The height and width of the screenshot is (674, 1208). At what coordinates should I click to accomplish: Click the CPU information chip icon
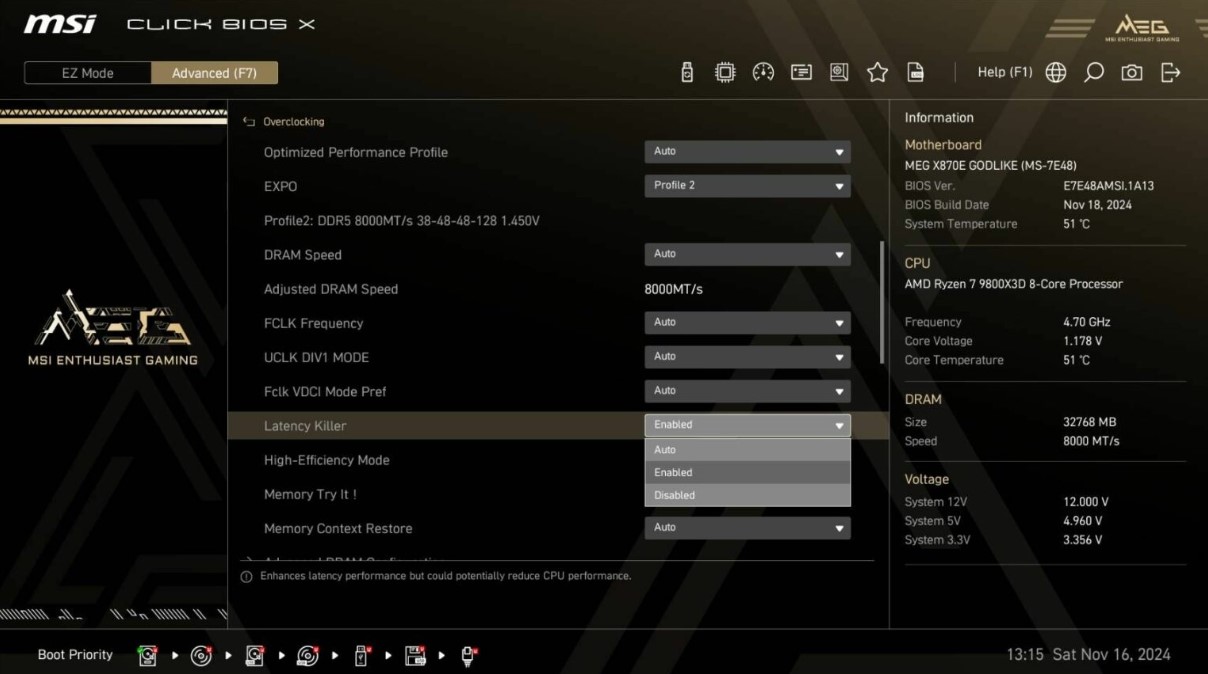pos(725,72)
